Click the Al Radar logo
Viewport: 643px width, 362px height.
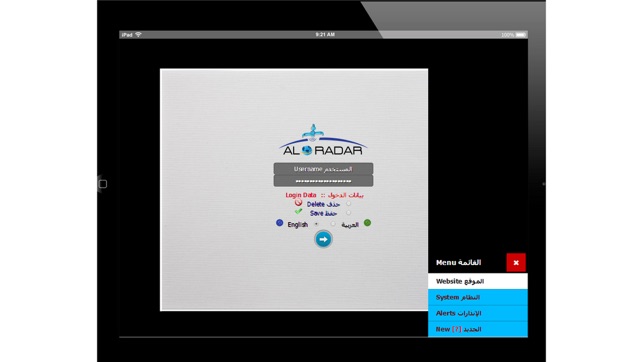tap(323, 140)
